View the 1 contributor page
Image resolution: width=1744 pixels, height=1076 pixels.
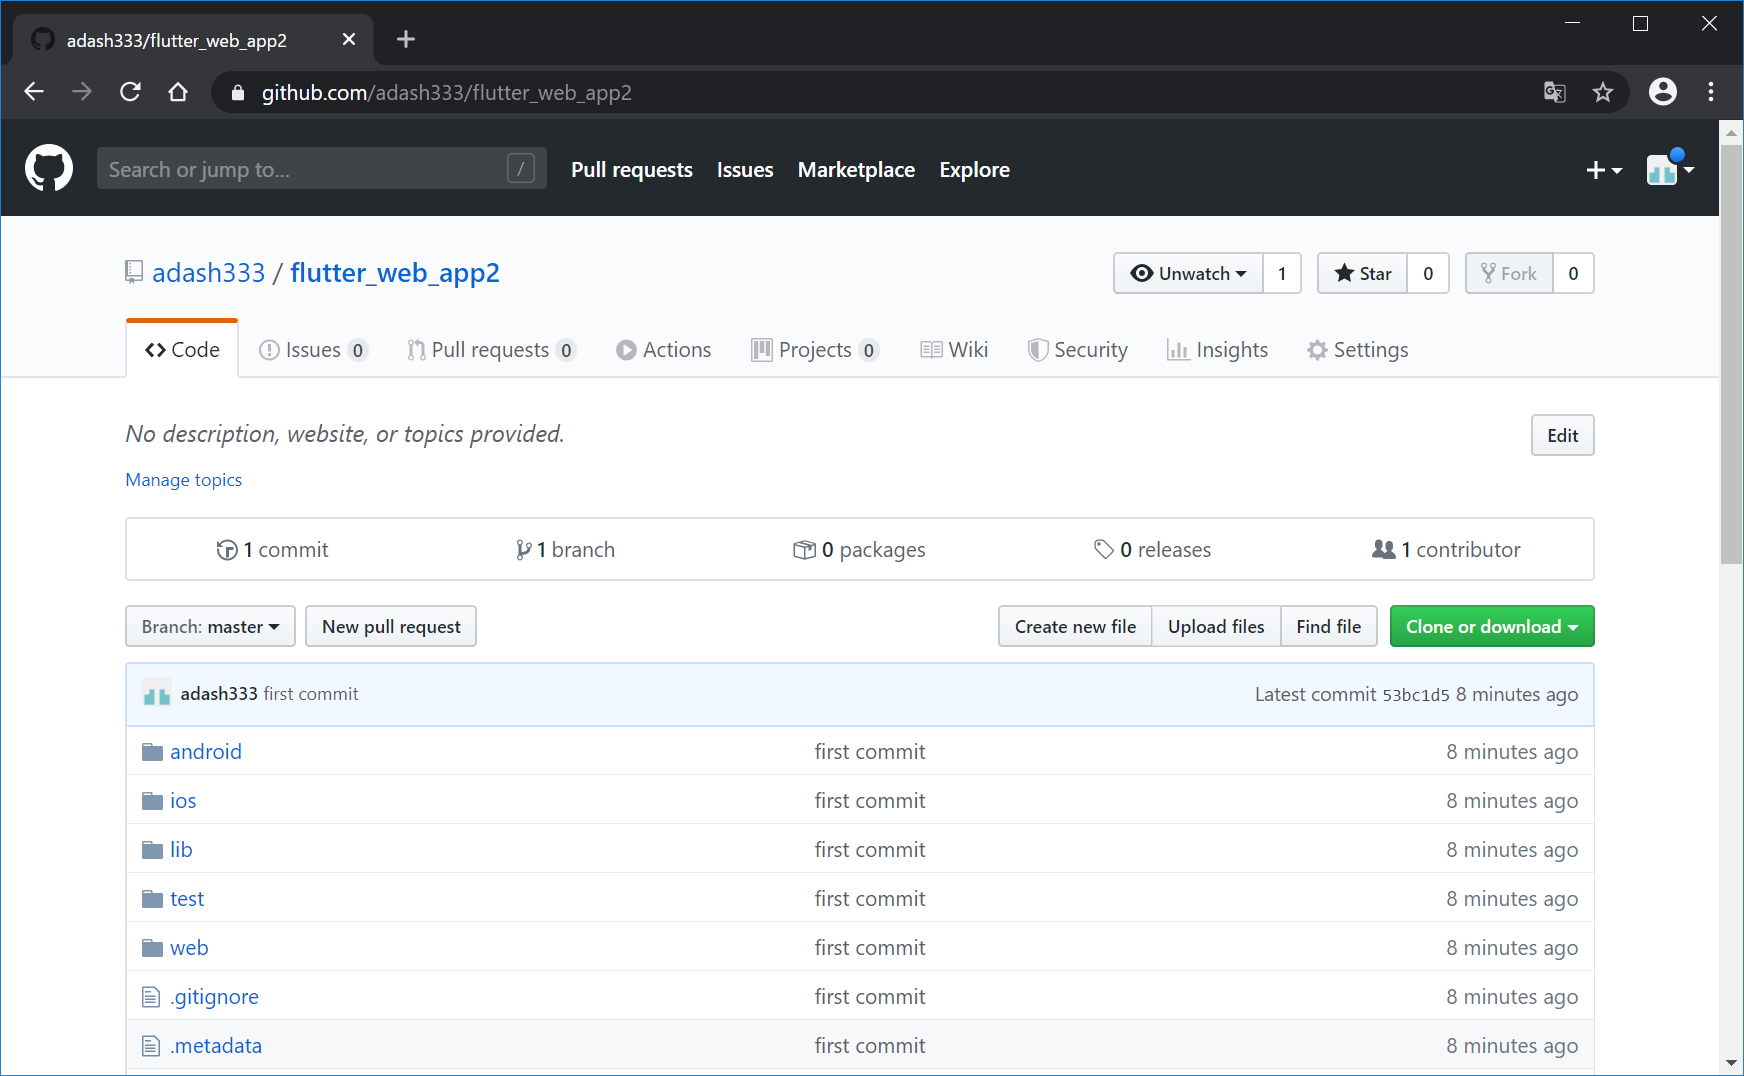pyautogui.click(x=1446, y=550)
